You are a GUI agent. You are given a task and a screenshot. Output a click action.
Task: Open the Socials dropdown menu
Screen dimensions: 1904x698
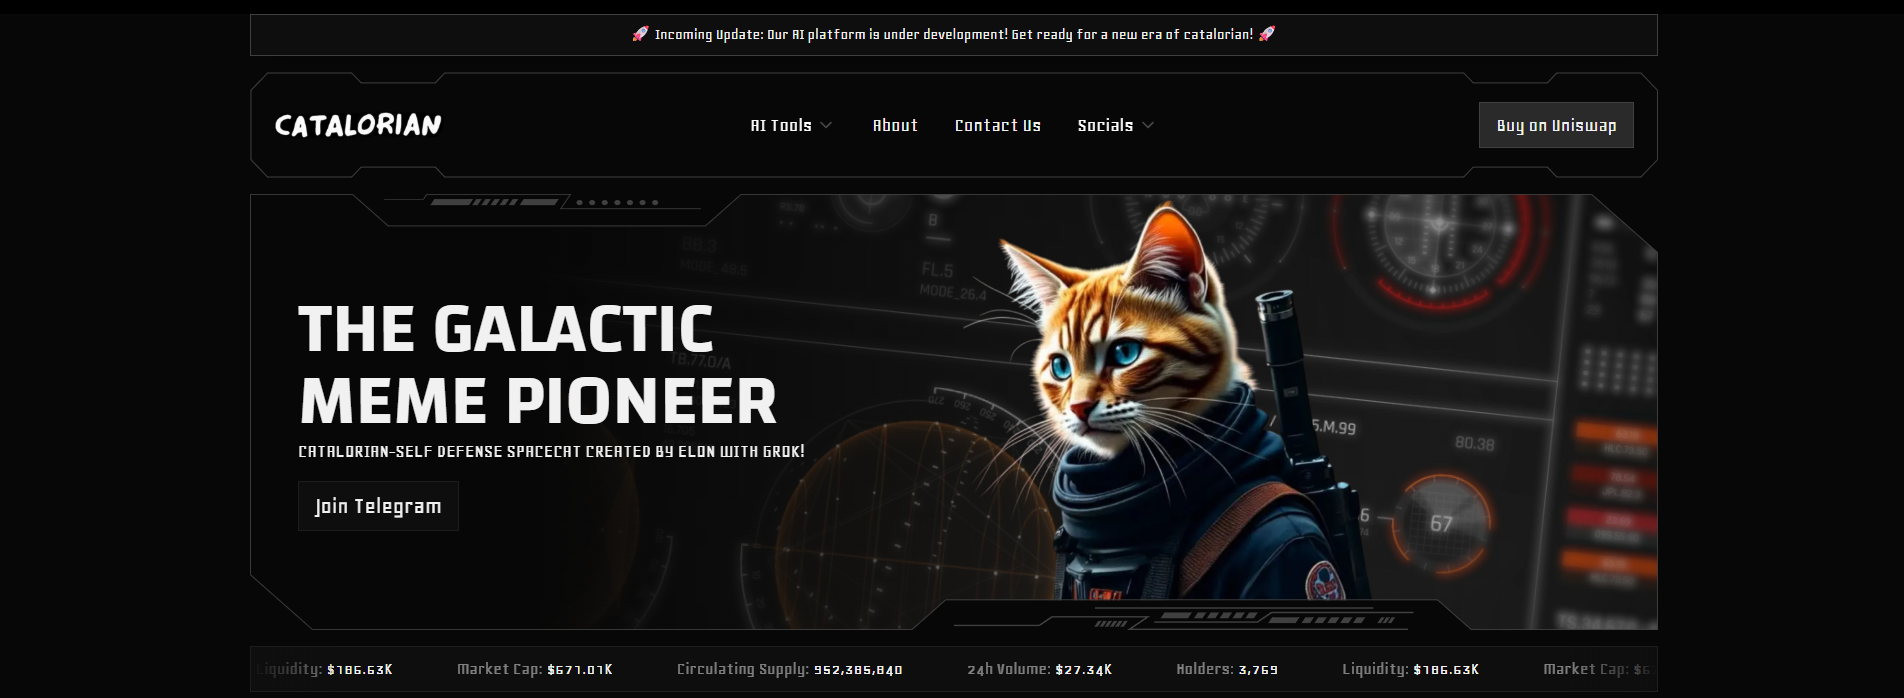click(1116, 125)
